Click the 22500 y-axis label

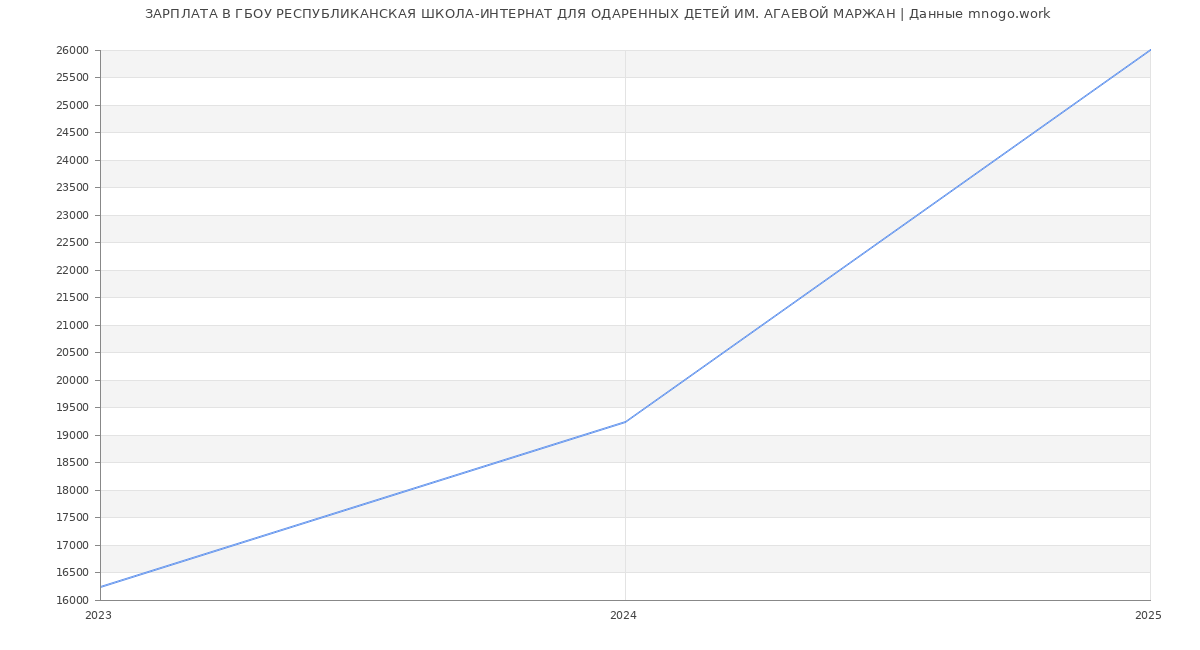(x=74, y=243)
